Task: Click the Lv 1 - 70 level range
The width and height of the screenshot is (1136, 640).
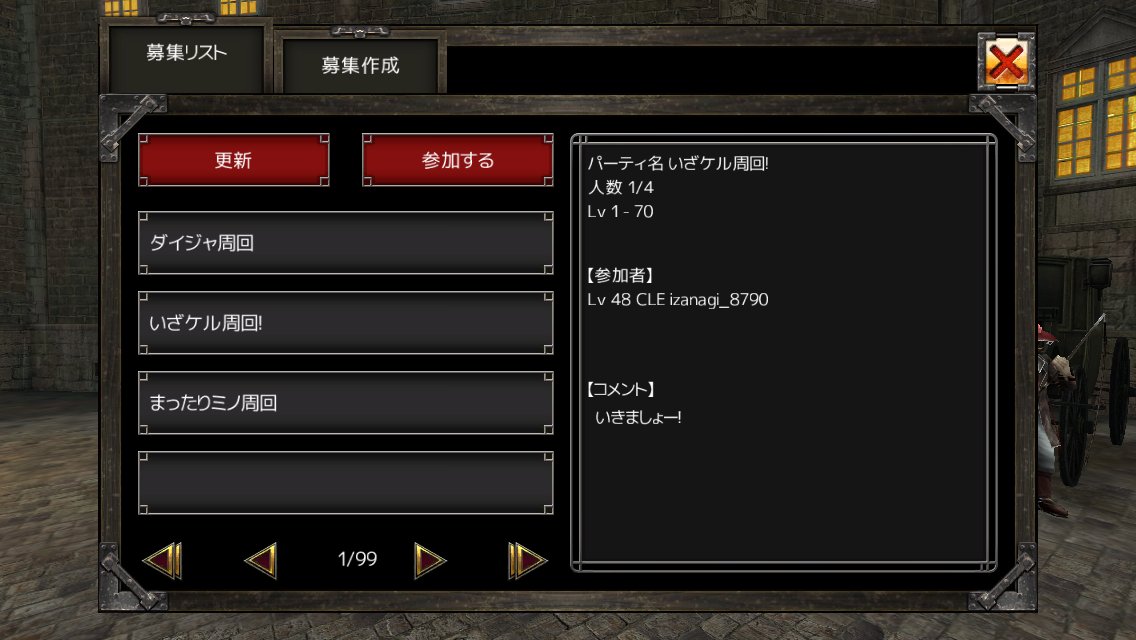Action: pos(620,212)
